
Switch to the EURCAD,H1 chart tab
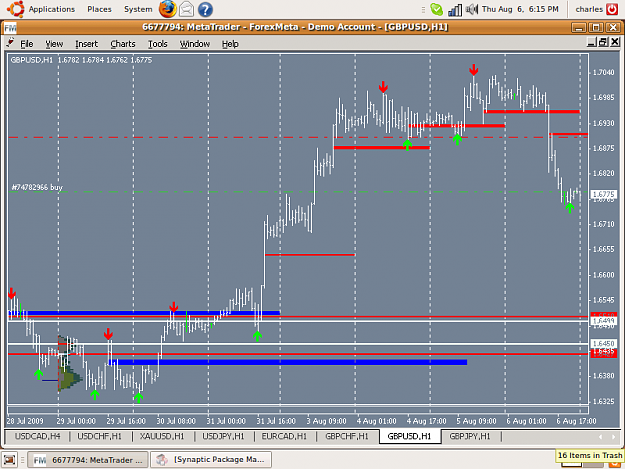click(x=284, y=436)
